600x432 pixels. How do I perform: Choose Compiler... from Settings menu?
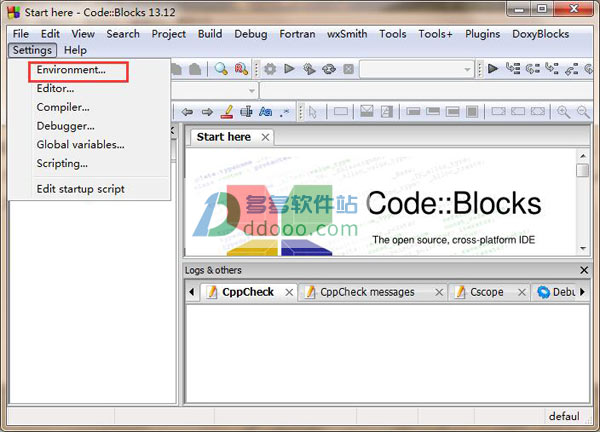(x=63, y=107)
